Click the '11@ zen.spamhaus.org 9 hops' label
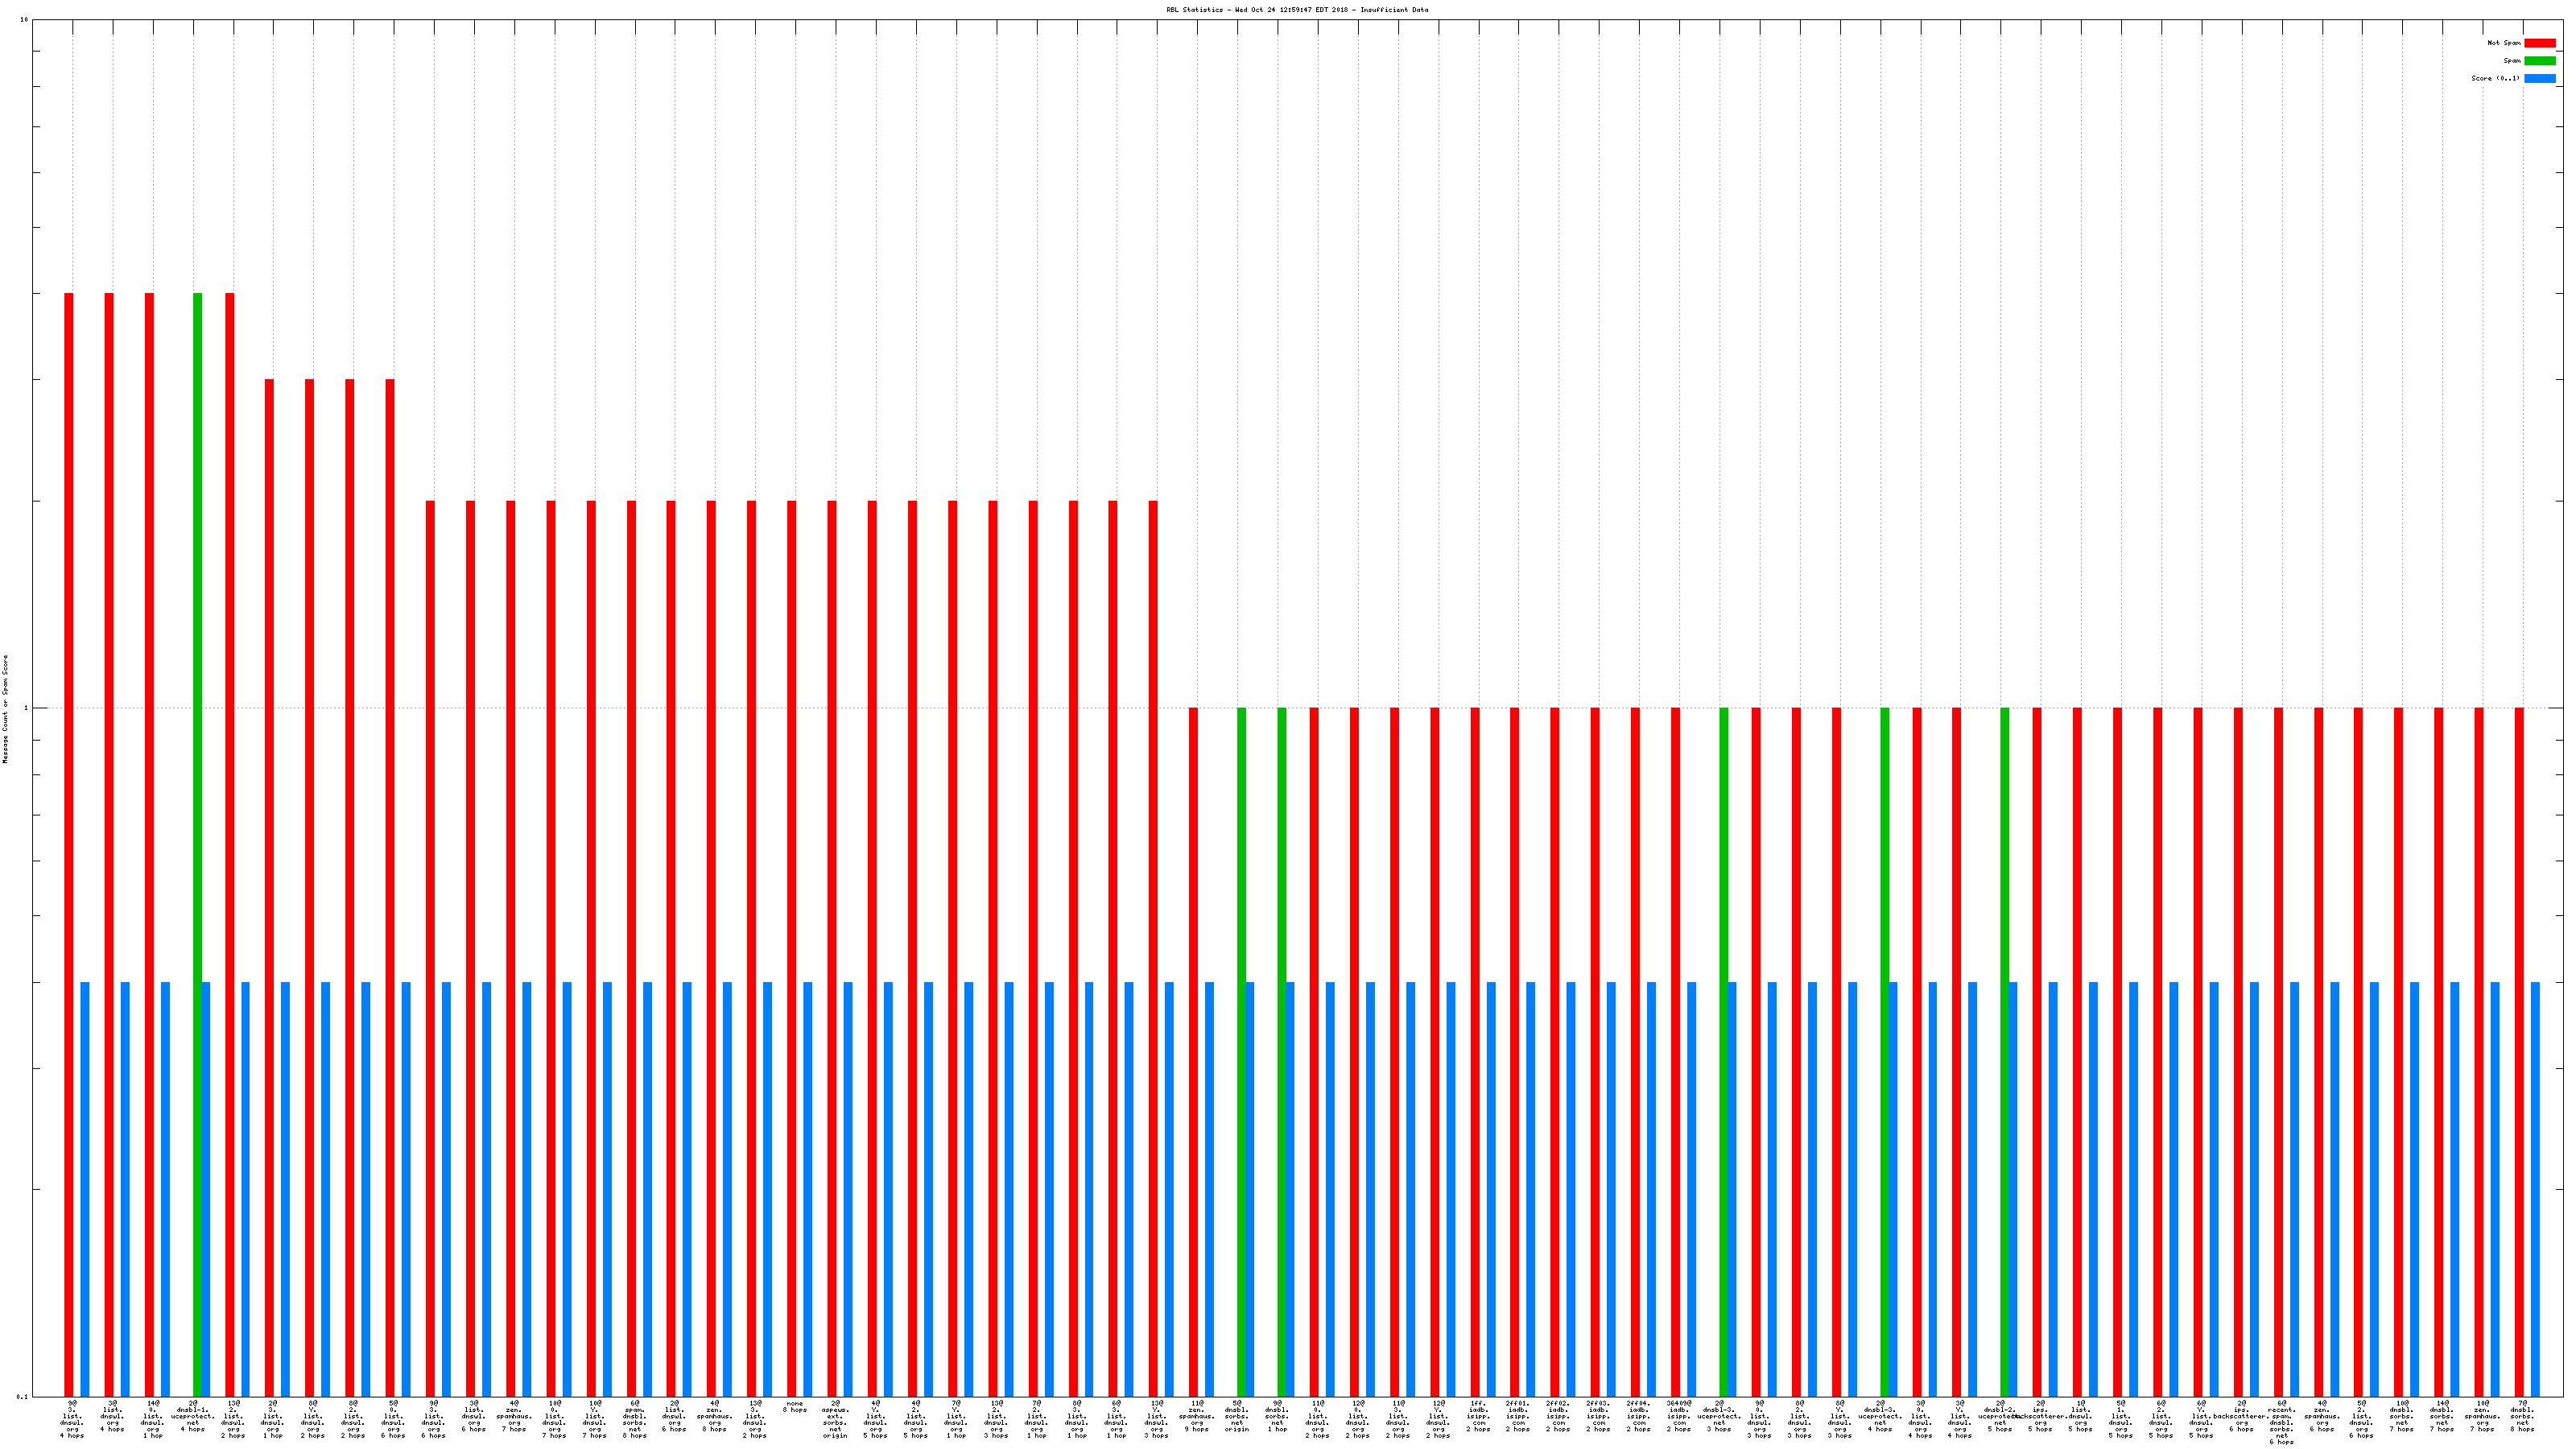The image size is (2576, 1449). coord(1196,1416)
